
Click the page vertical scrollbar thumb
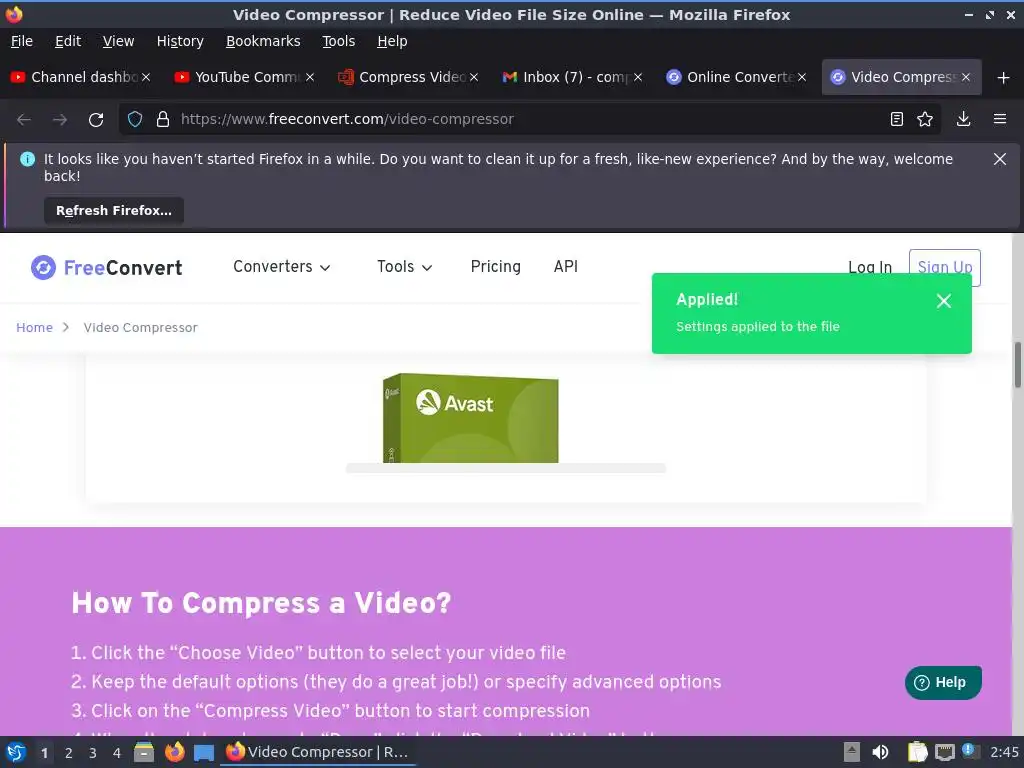coord(1017,364)
